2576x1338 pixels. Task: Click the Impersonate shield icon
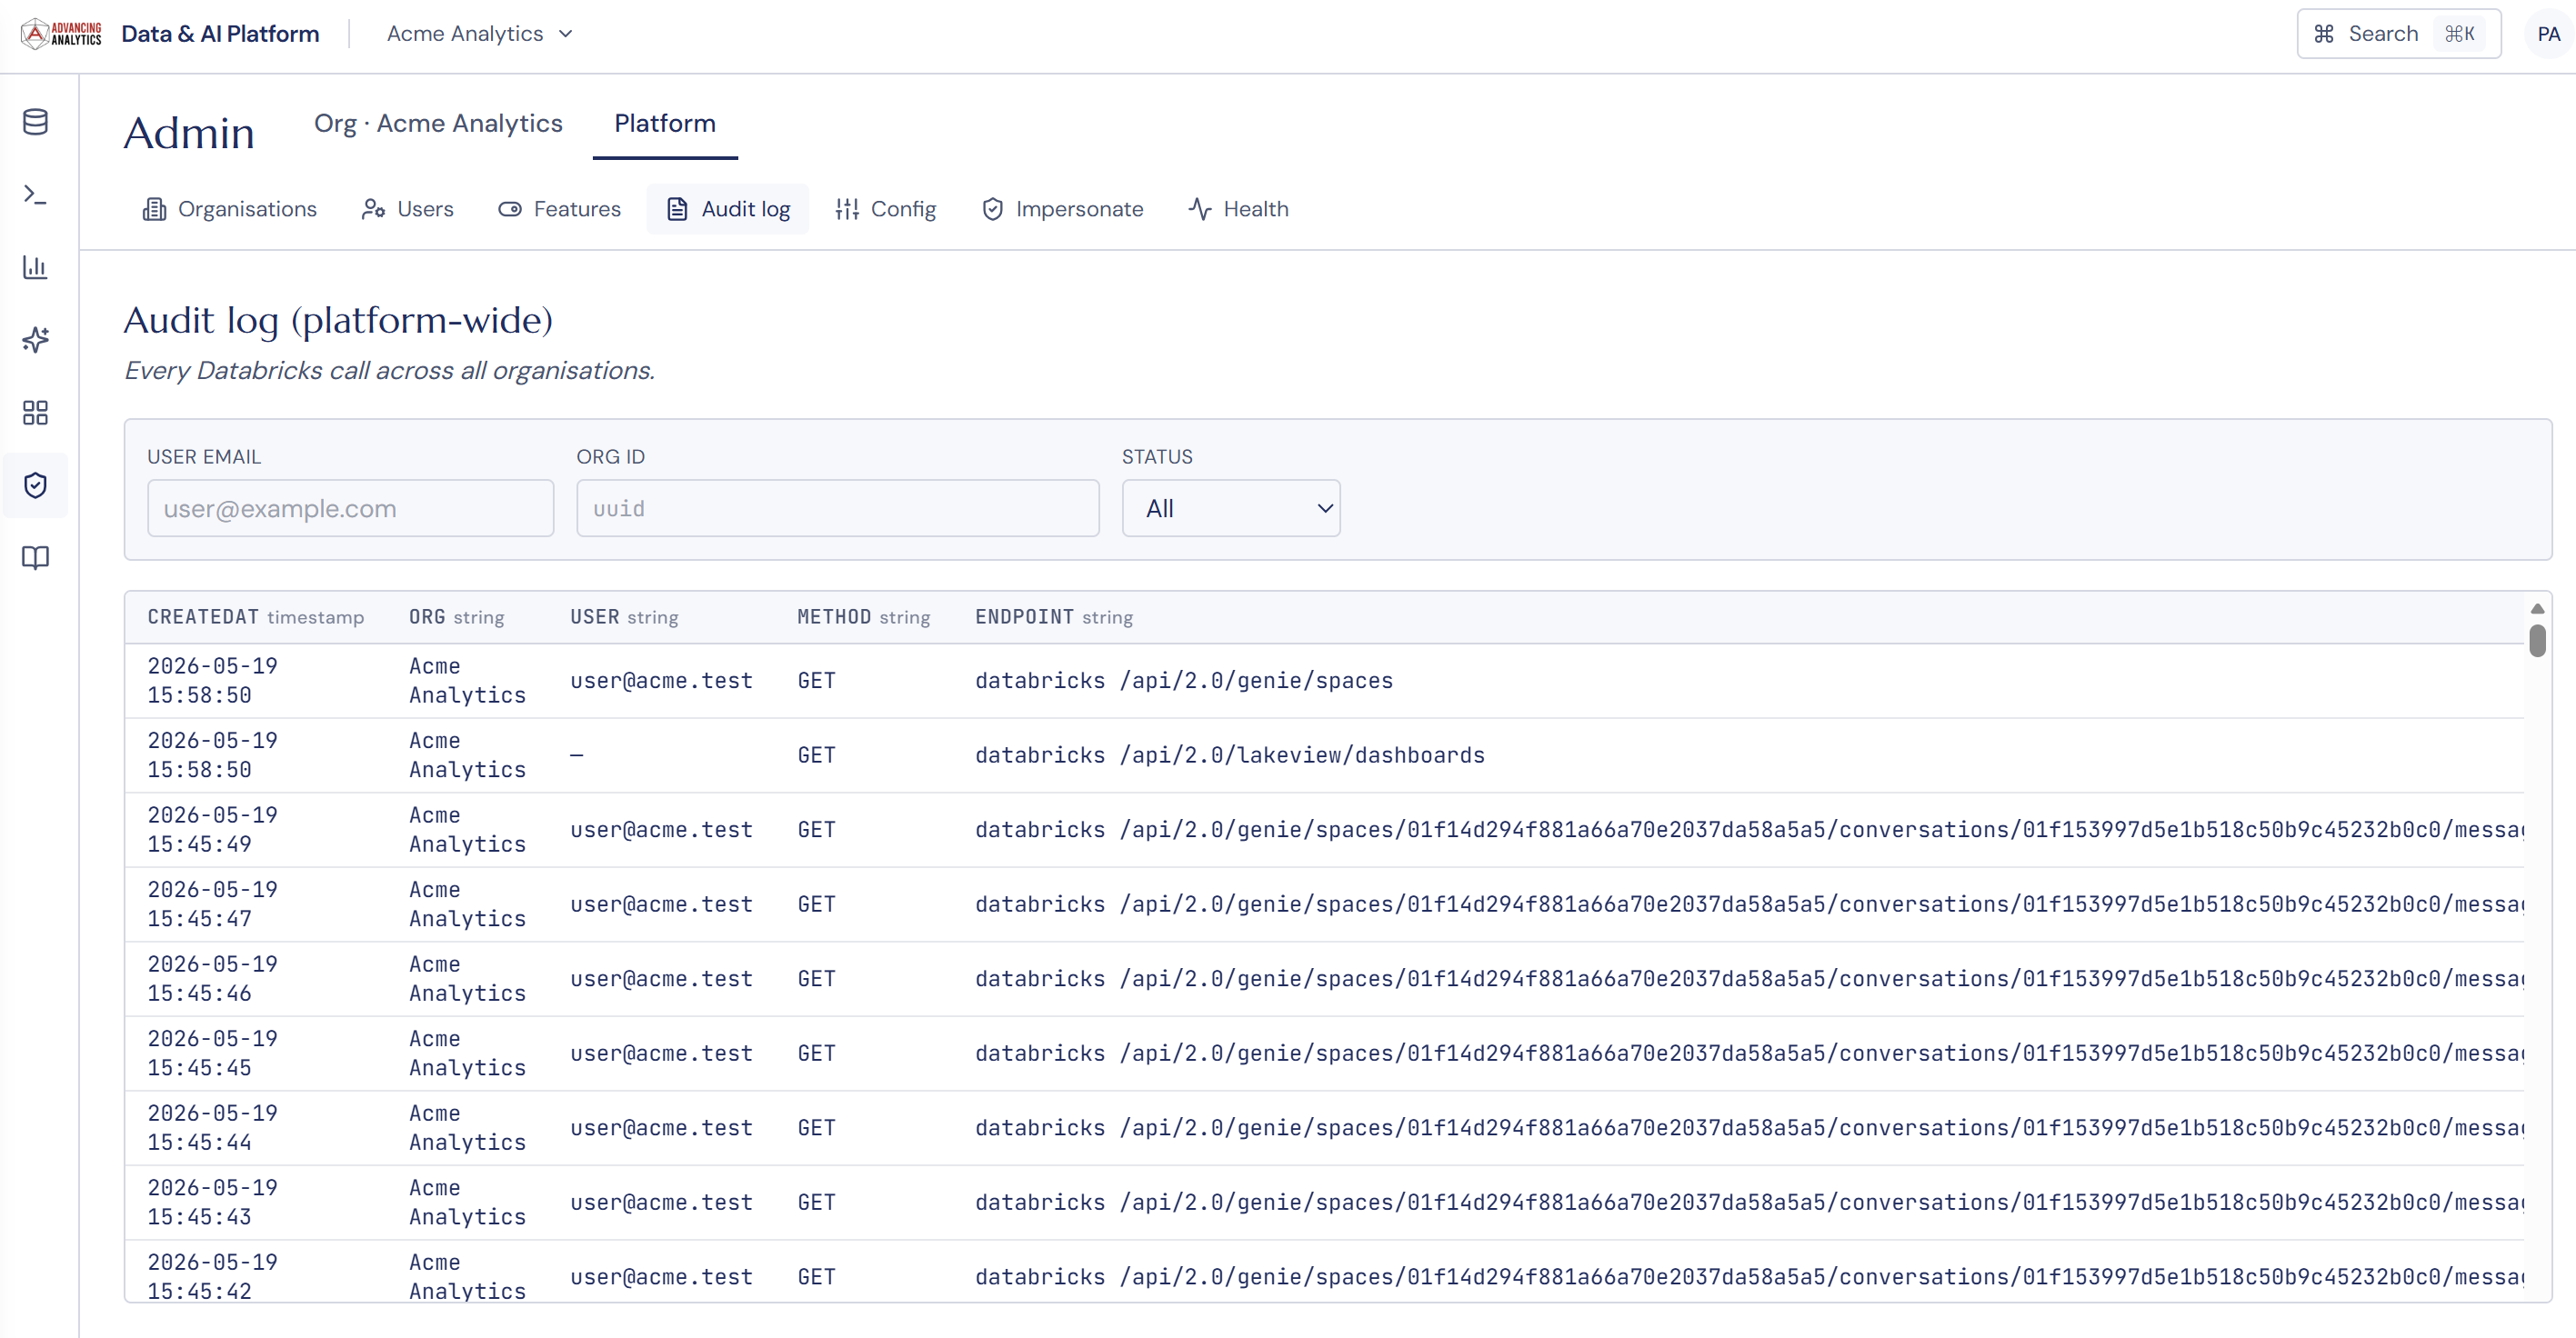point(992,209)
